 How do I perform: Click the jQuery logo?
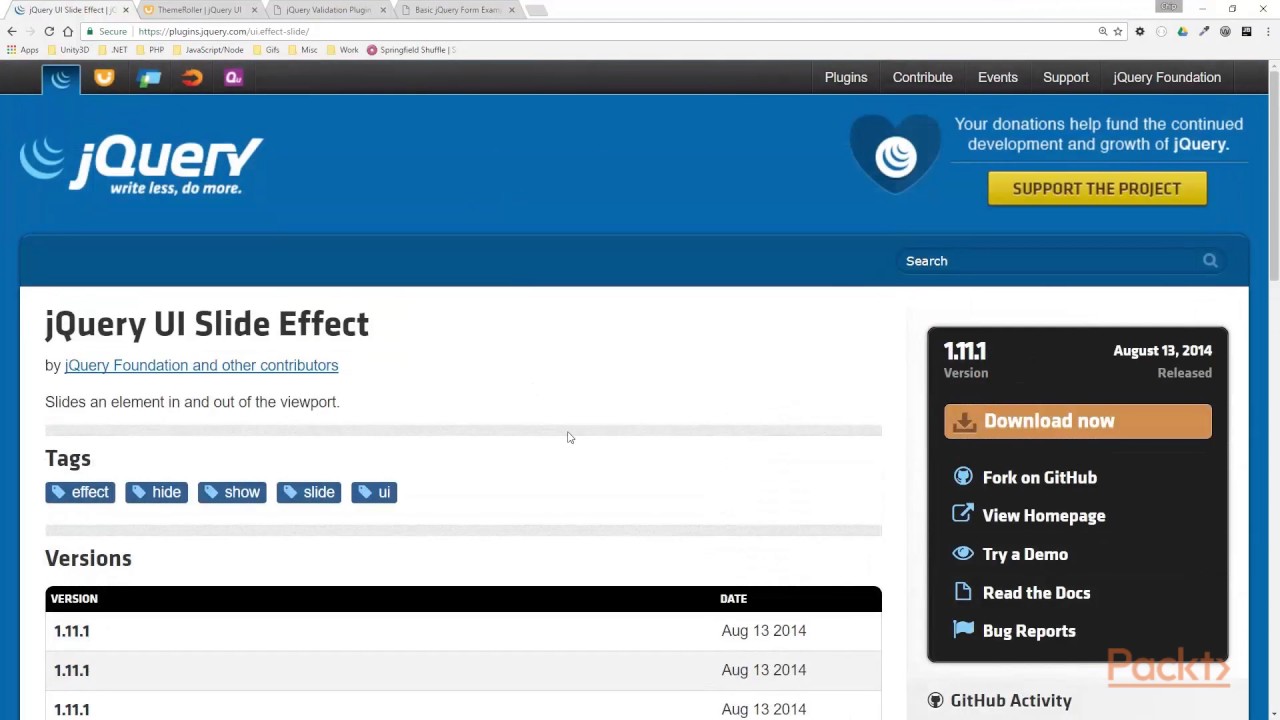(x=141, y=165)
